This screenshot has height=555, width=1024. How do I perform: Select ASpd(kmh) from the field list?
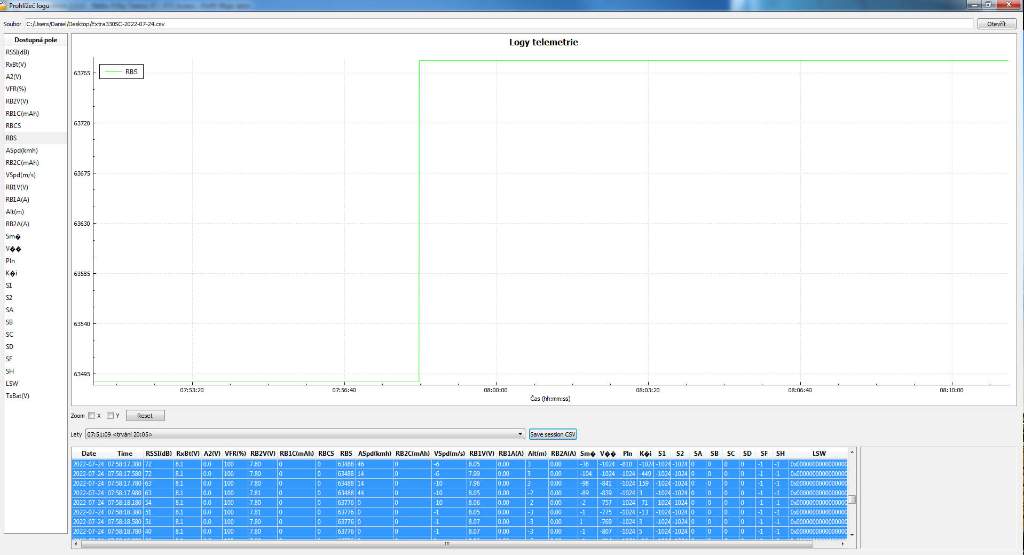(x=21, y=150)
